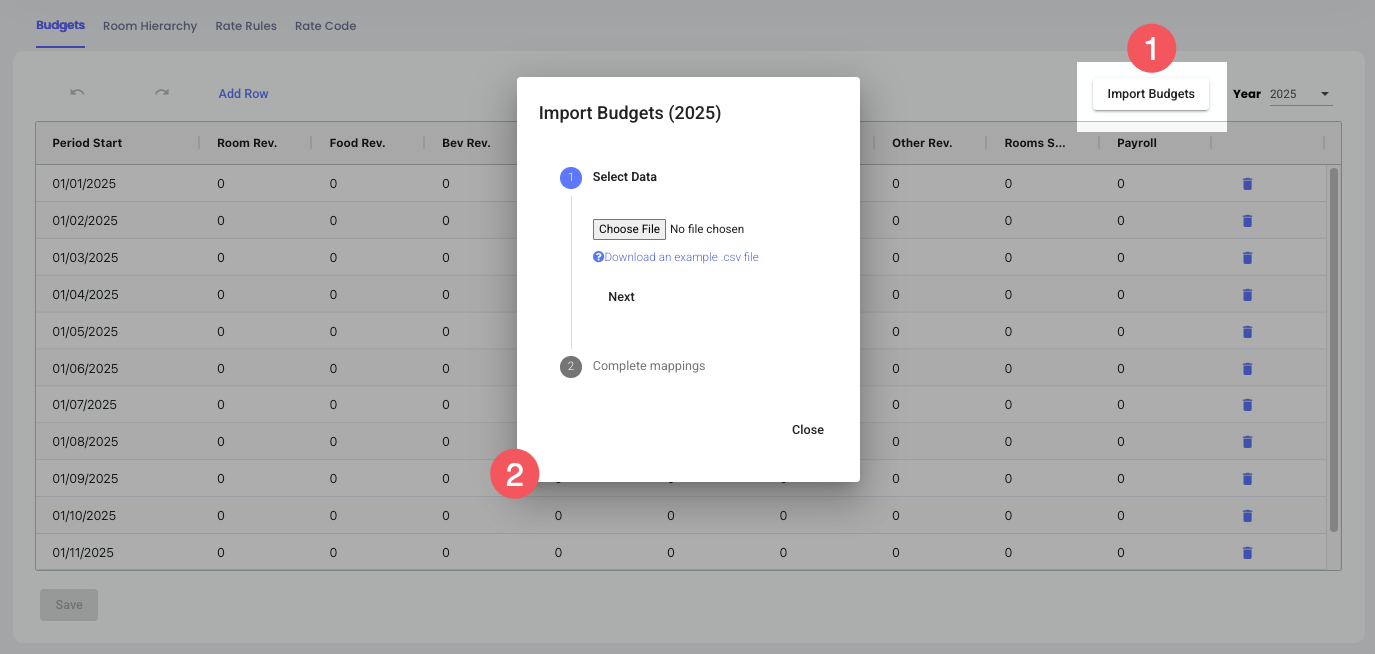This screenshot has height=654, width=1375.
Task: Open the Year 2025 dropdown
Action: click(1300, 94)
